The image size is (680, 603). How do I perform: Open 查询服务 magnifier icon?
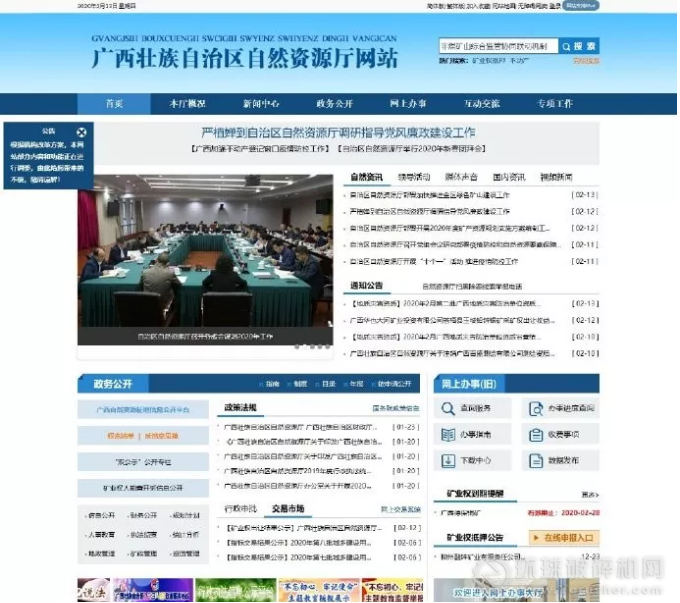coord(448,408)
